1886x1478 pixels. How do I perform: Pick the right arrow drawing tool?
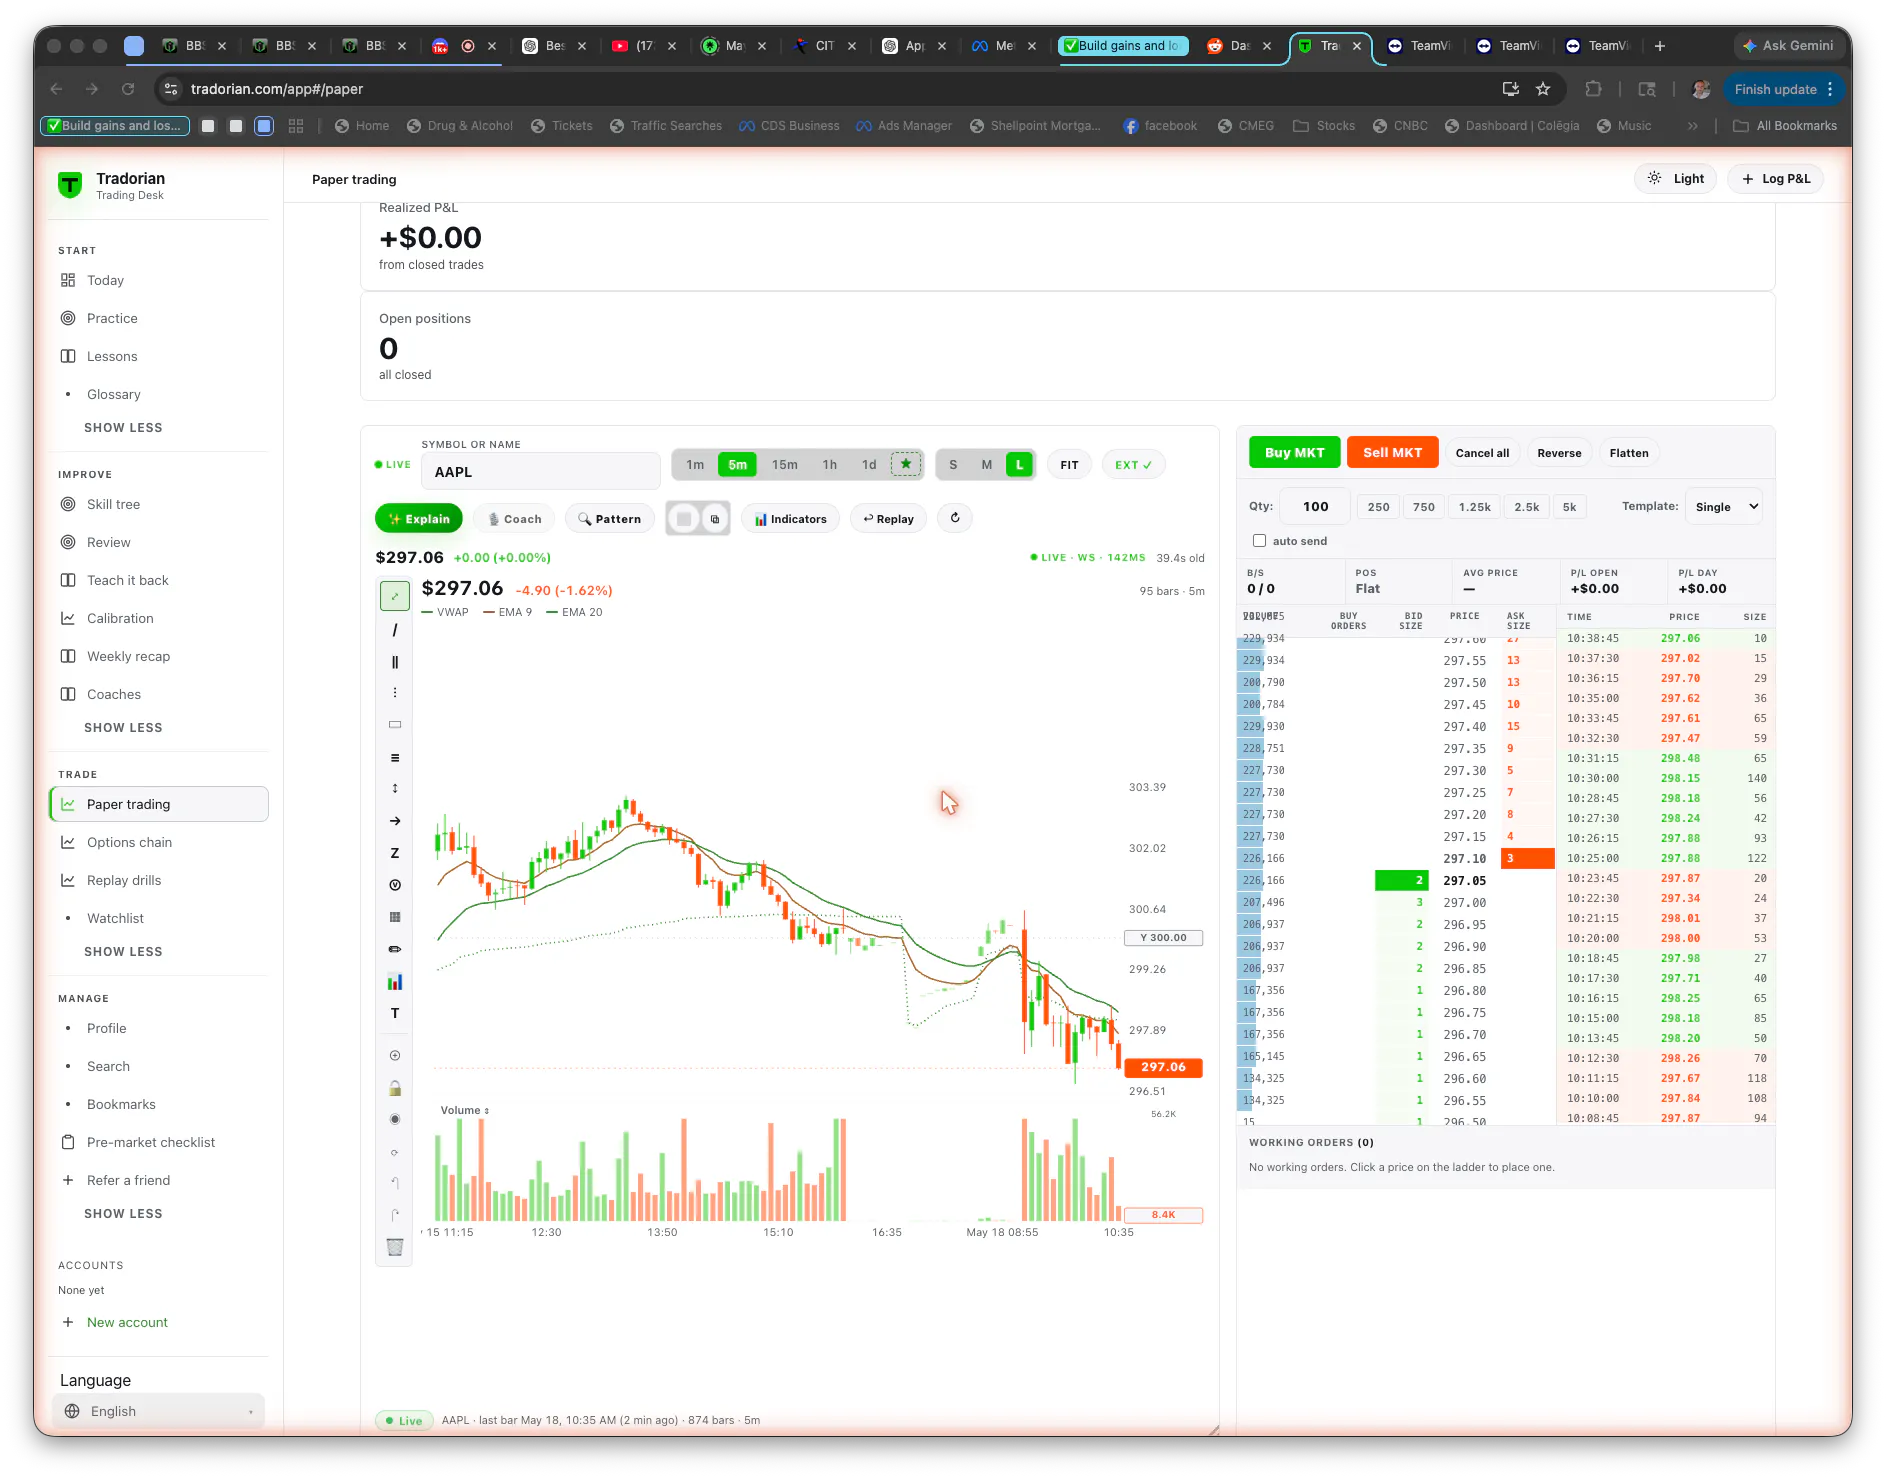(x=395, y=821)
